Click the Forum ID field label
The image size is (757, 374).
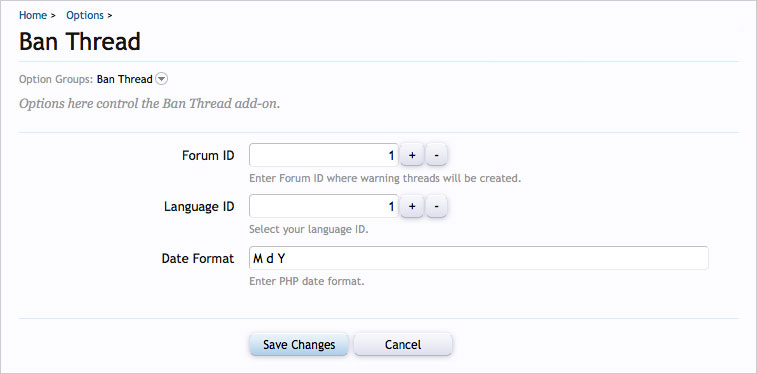coord(208,155)
